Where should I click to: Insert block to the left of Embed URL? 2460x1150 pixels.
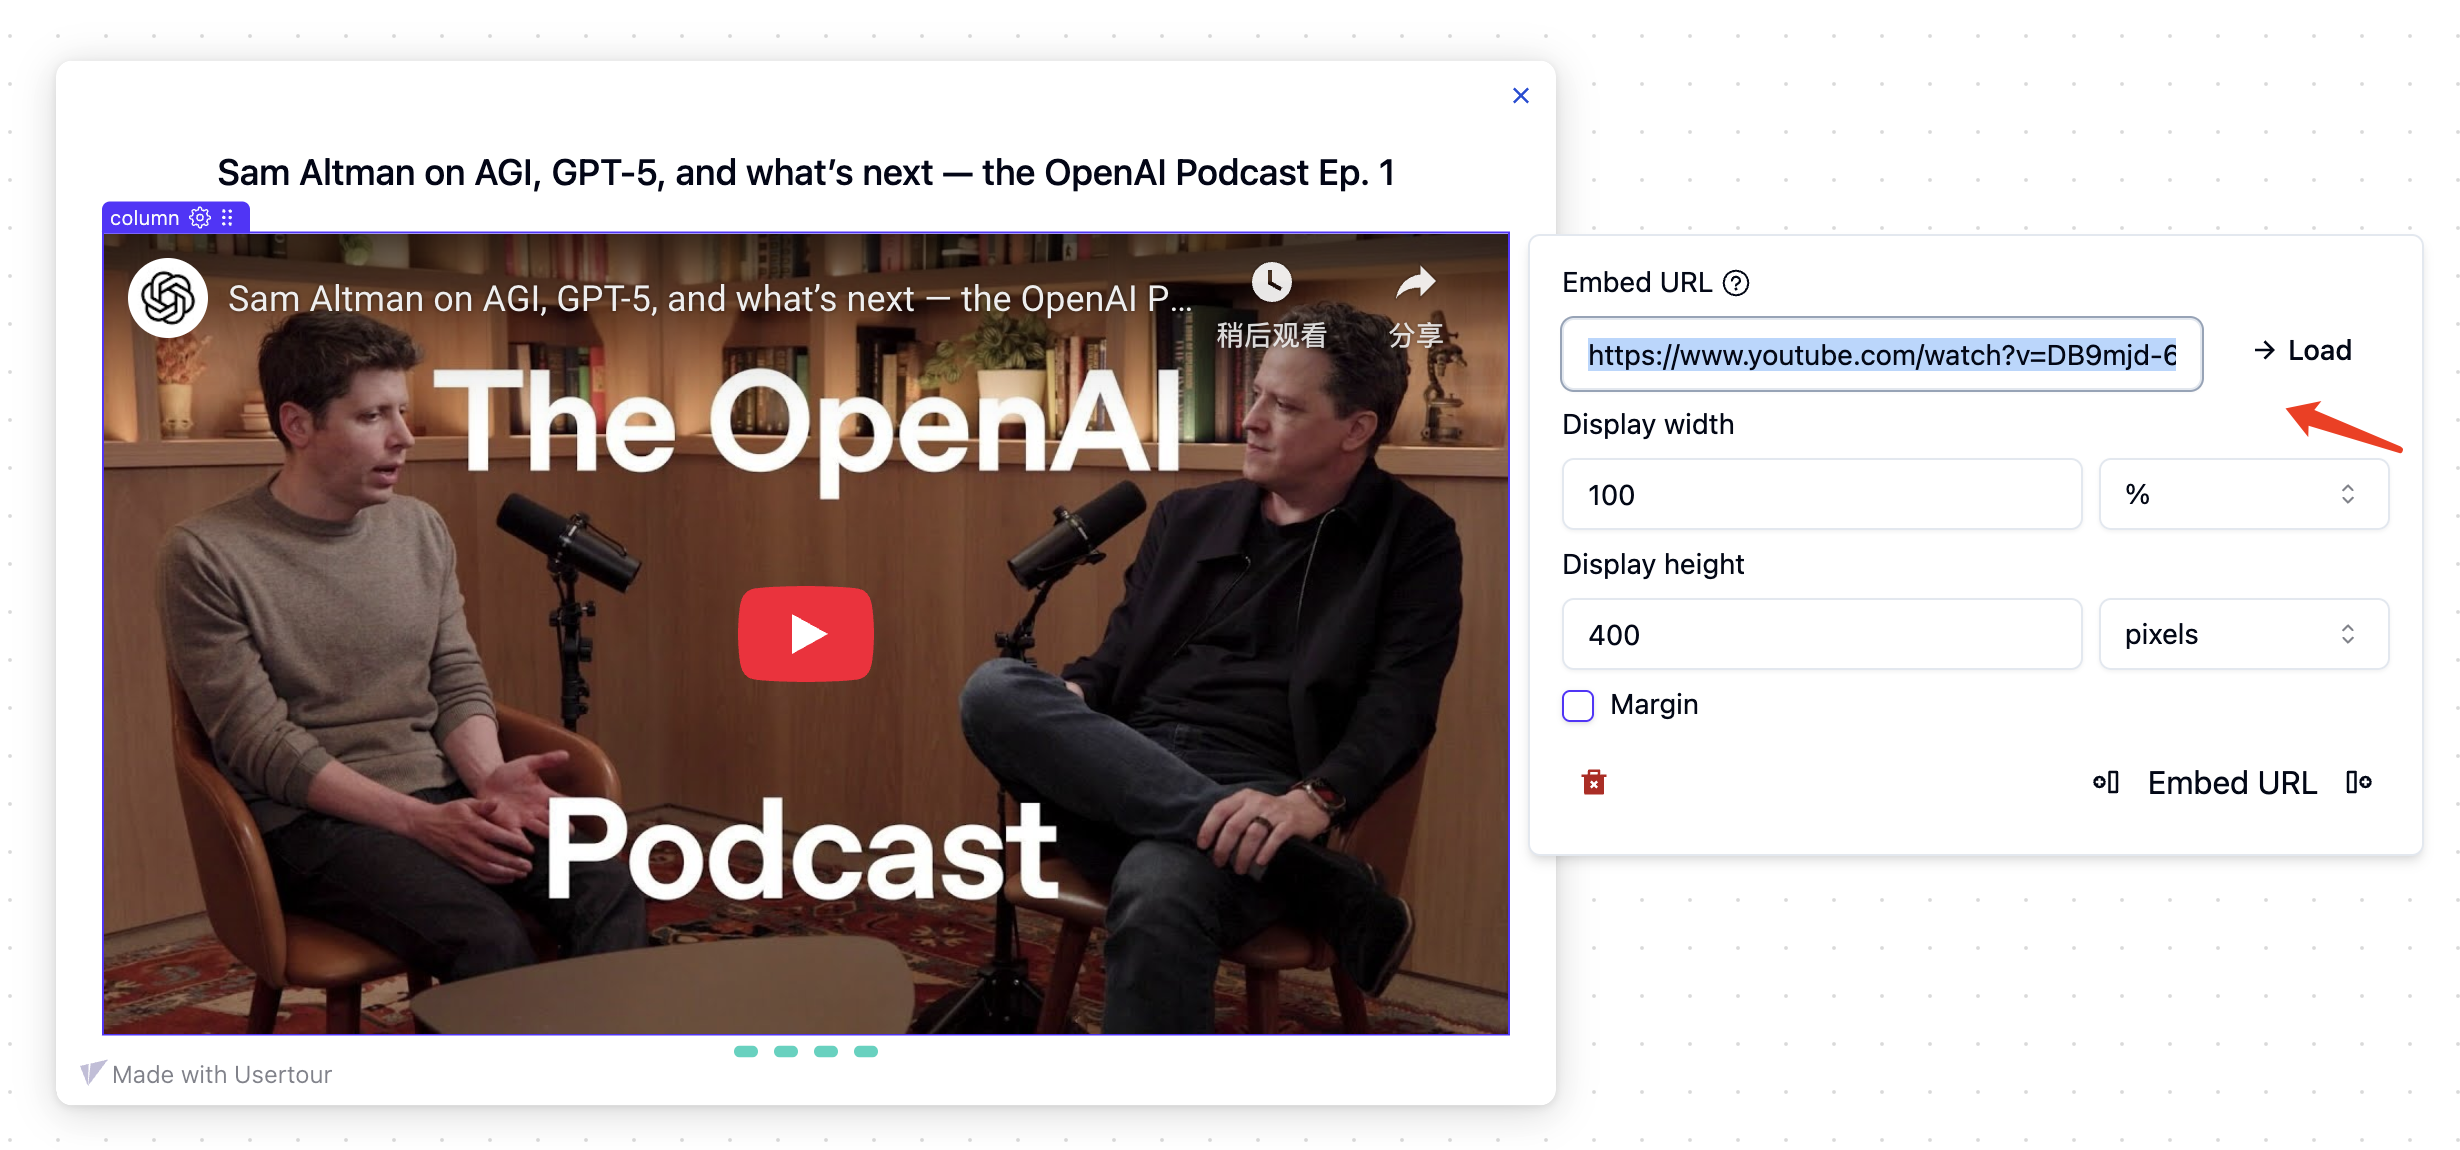click(2105, 782)
